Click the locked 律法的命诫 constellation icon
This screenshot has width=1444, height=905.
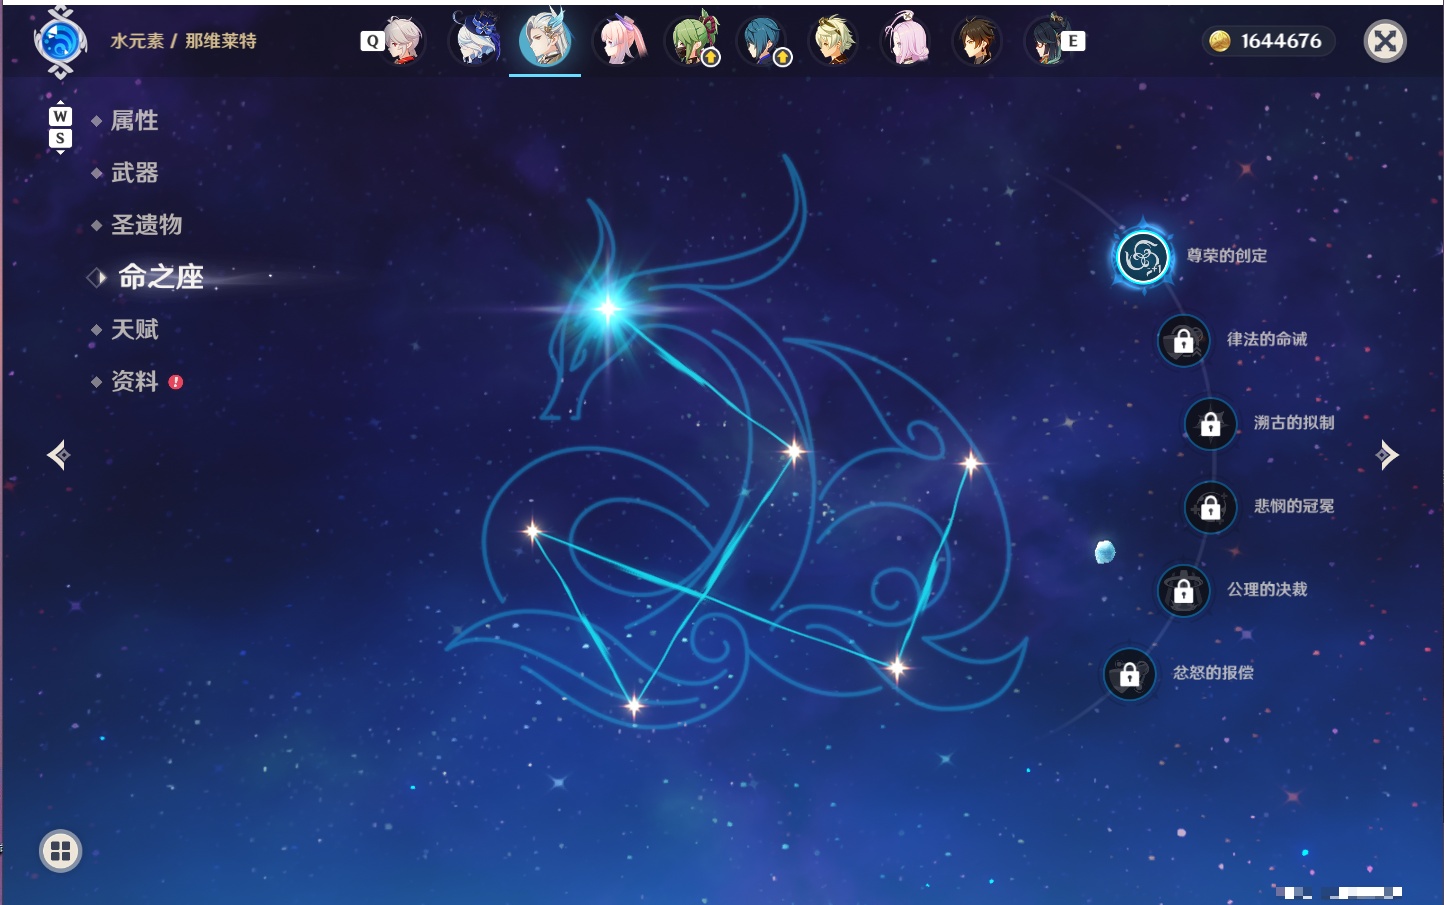[1183, 340]
